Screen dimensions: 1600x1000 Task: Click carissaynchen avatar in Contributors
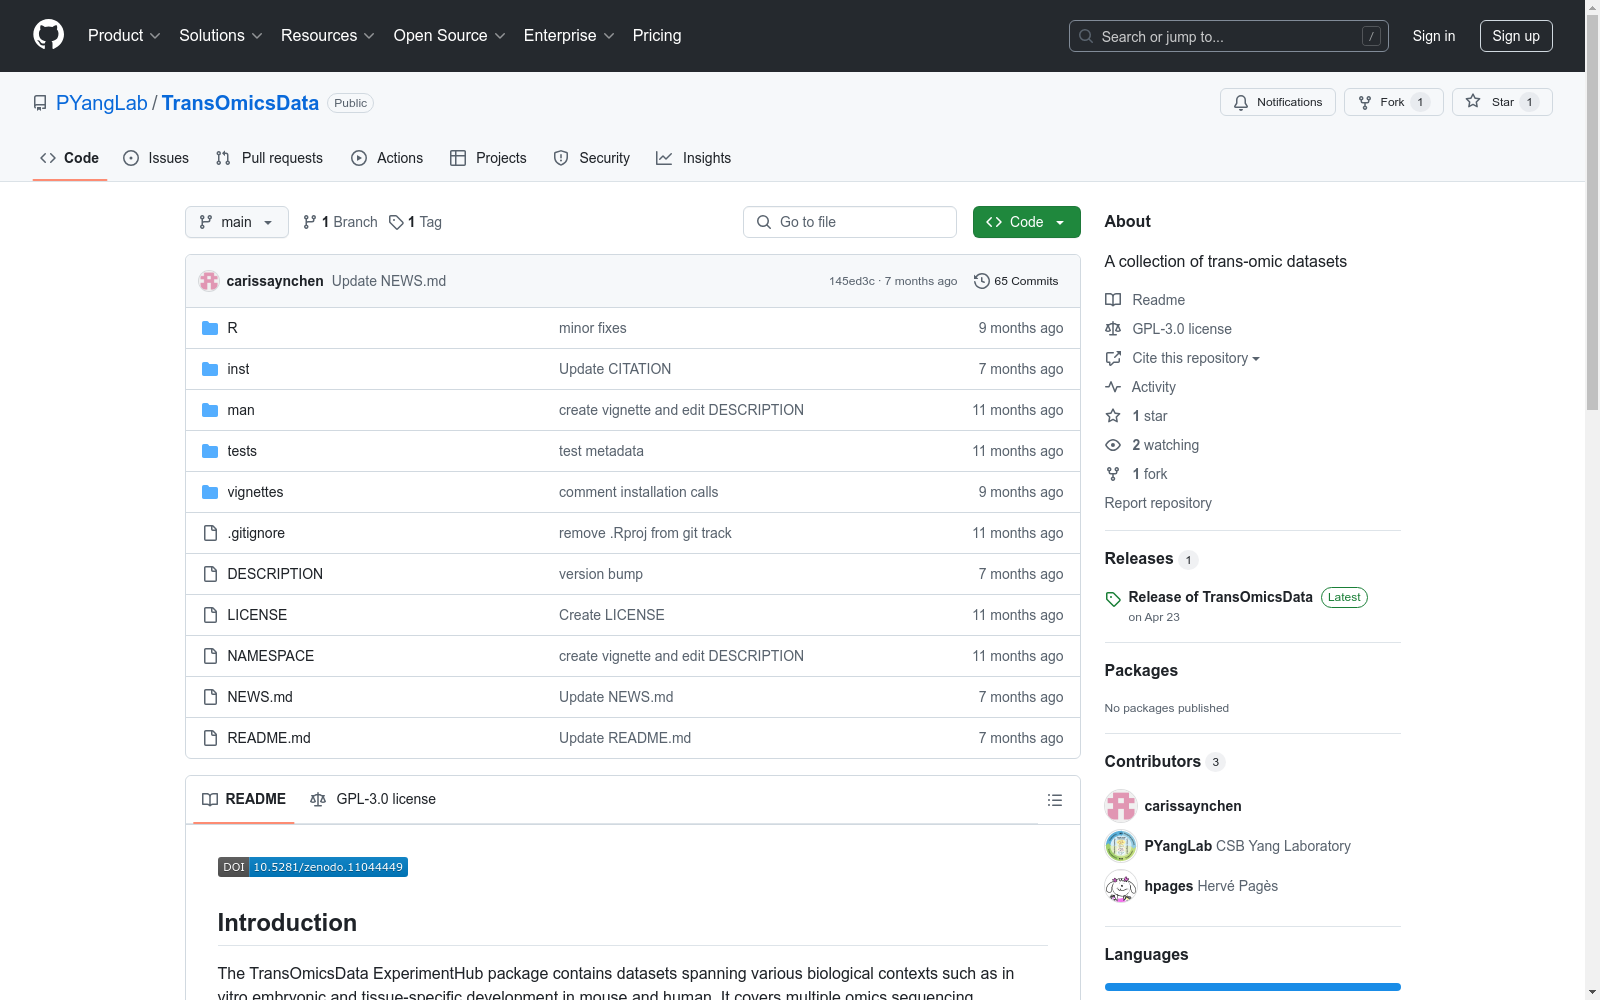1121,806
